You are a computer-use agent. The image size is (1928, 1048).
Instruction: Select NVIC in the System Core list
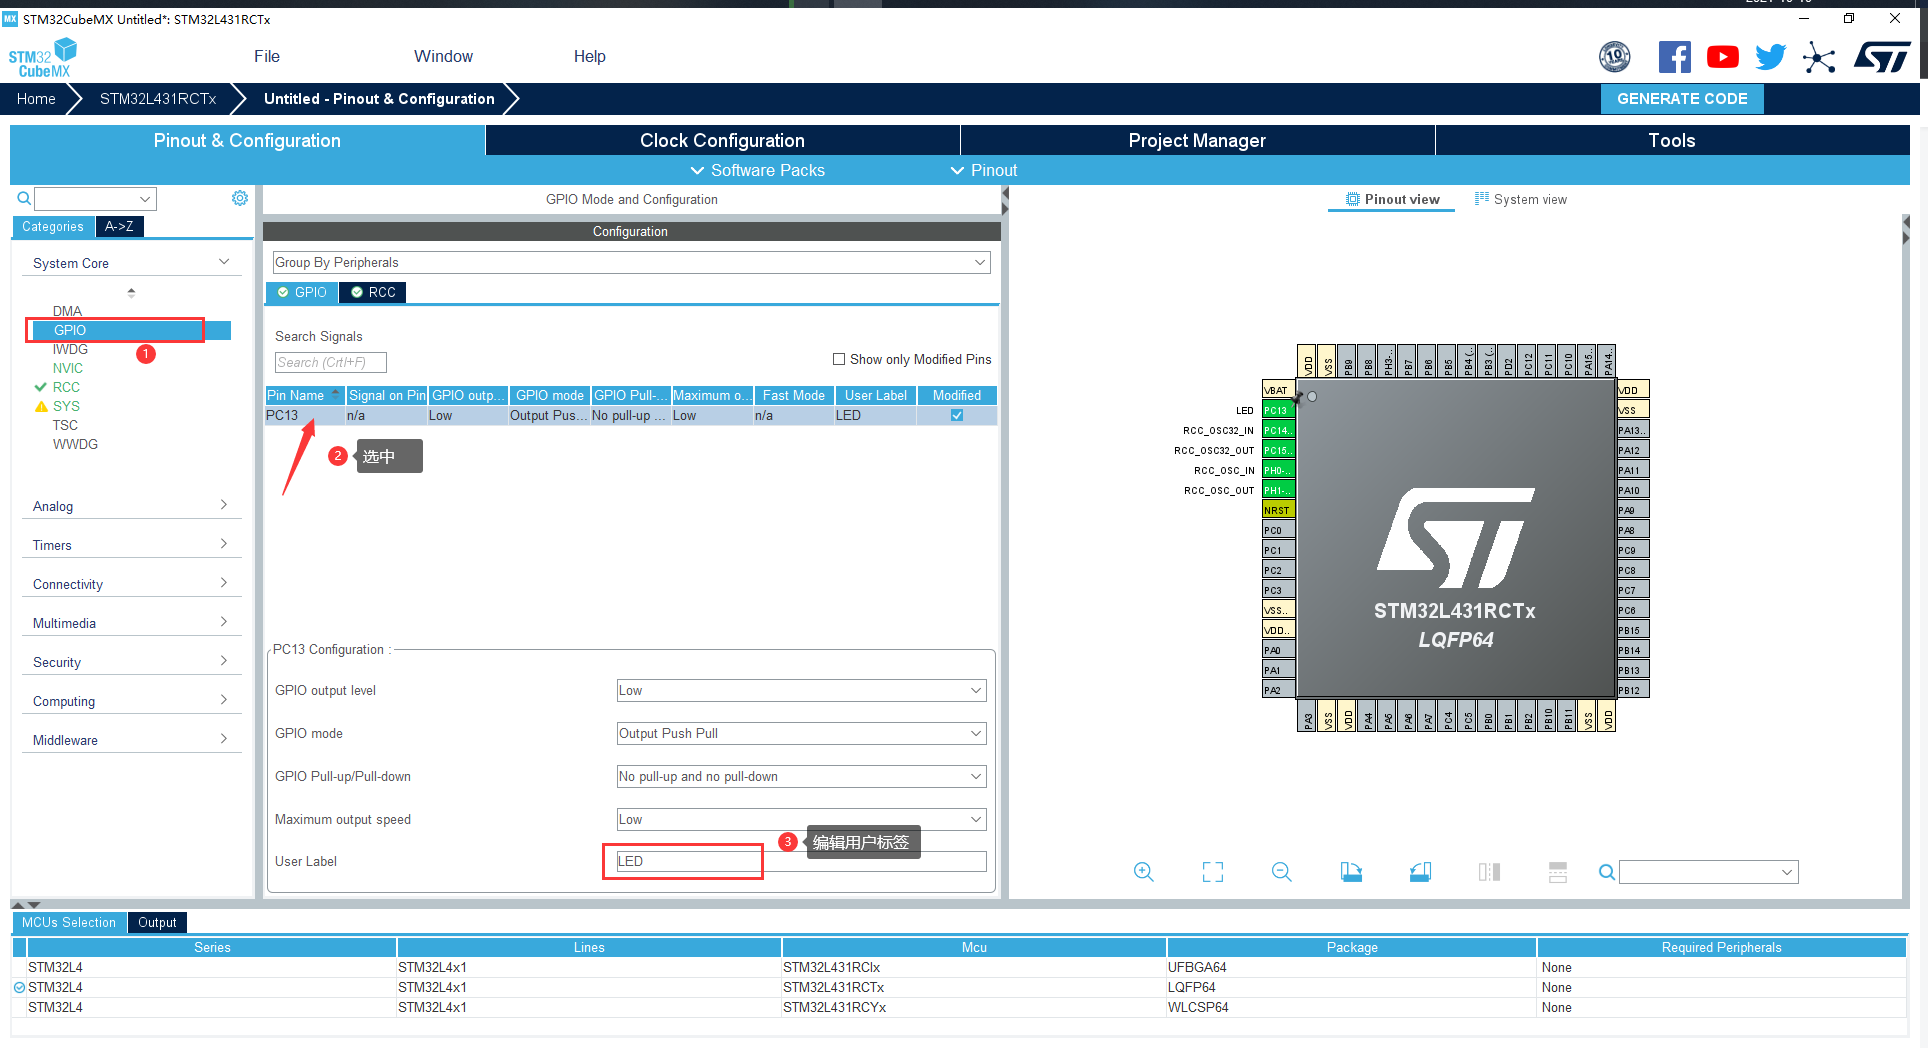click(x=68, y=368)
